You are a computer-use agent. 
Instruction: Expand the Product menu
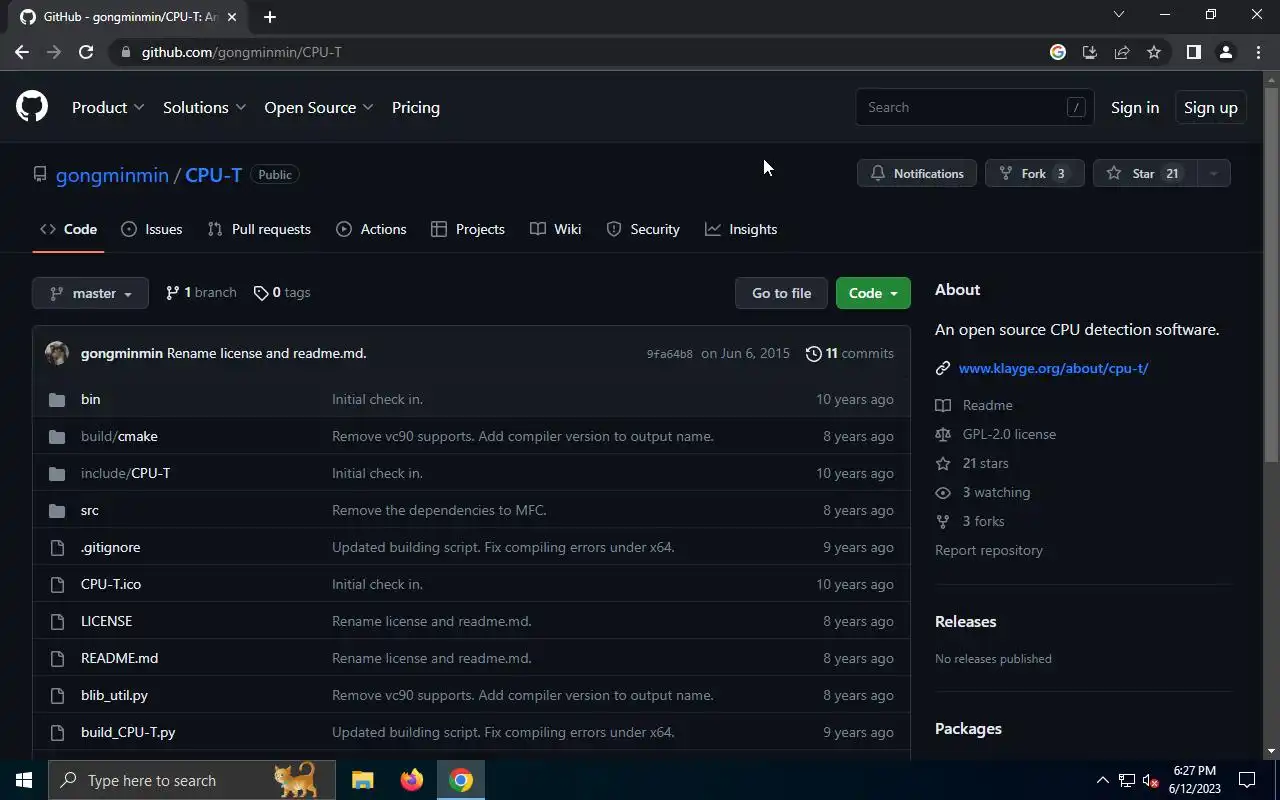[108, 107]
